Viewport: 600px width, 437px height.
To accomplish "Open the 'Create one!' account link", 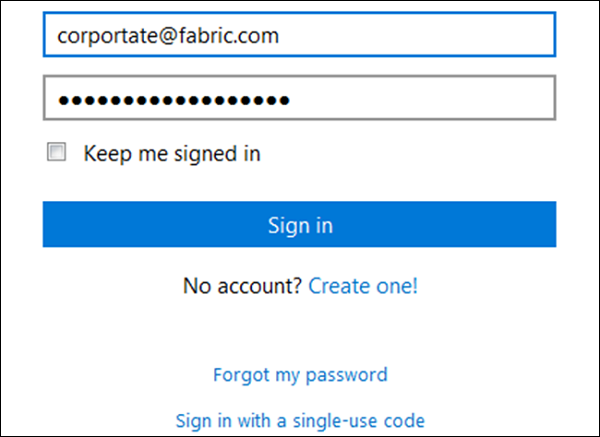I will point(363,286).
